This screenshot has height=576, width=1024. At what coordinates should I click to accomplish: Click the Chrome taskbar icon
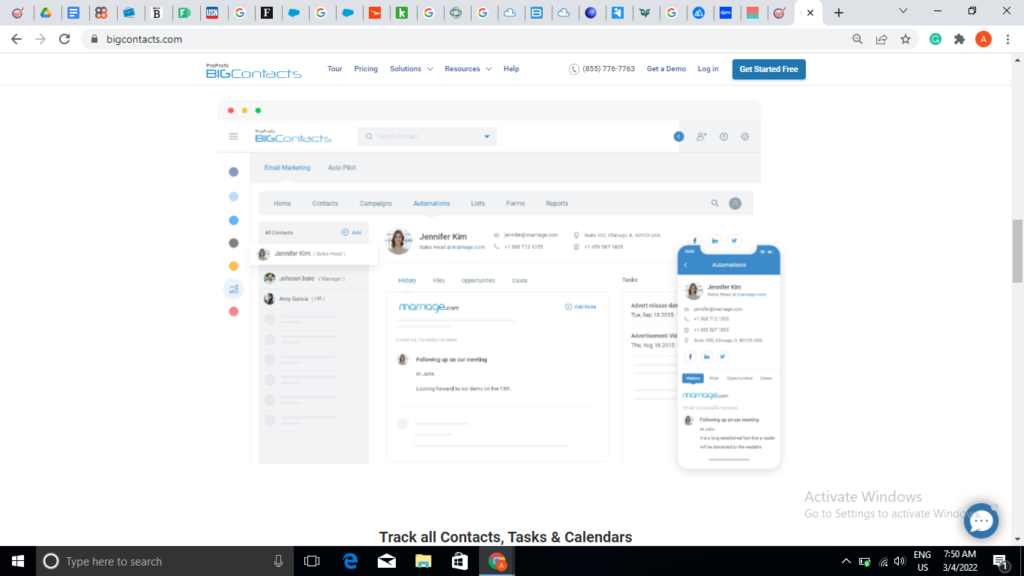point(497,561)
